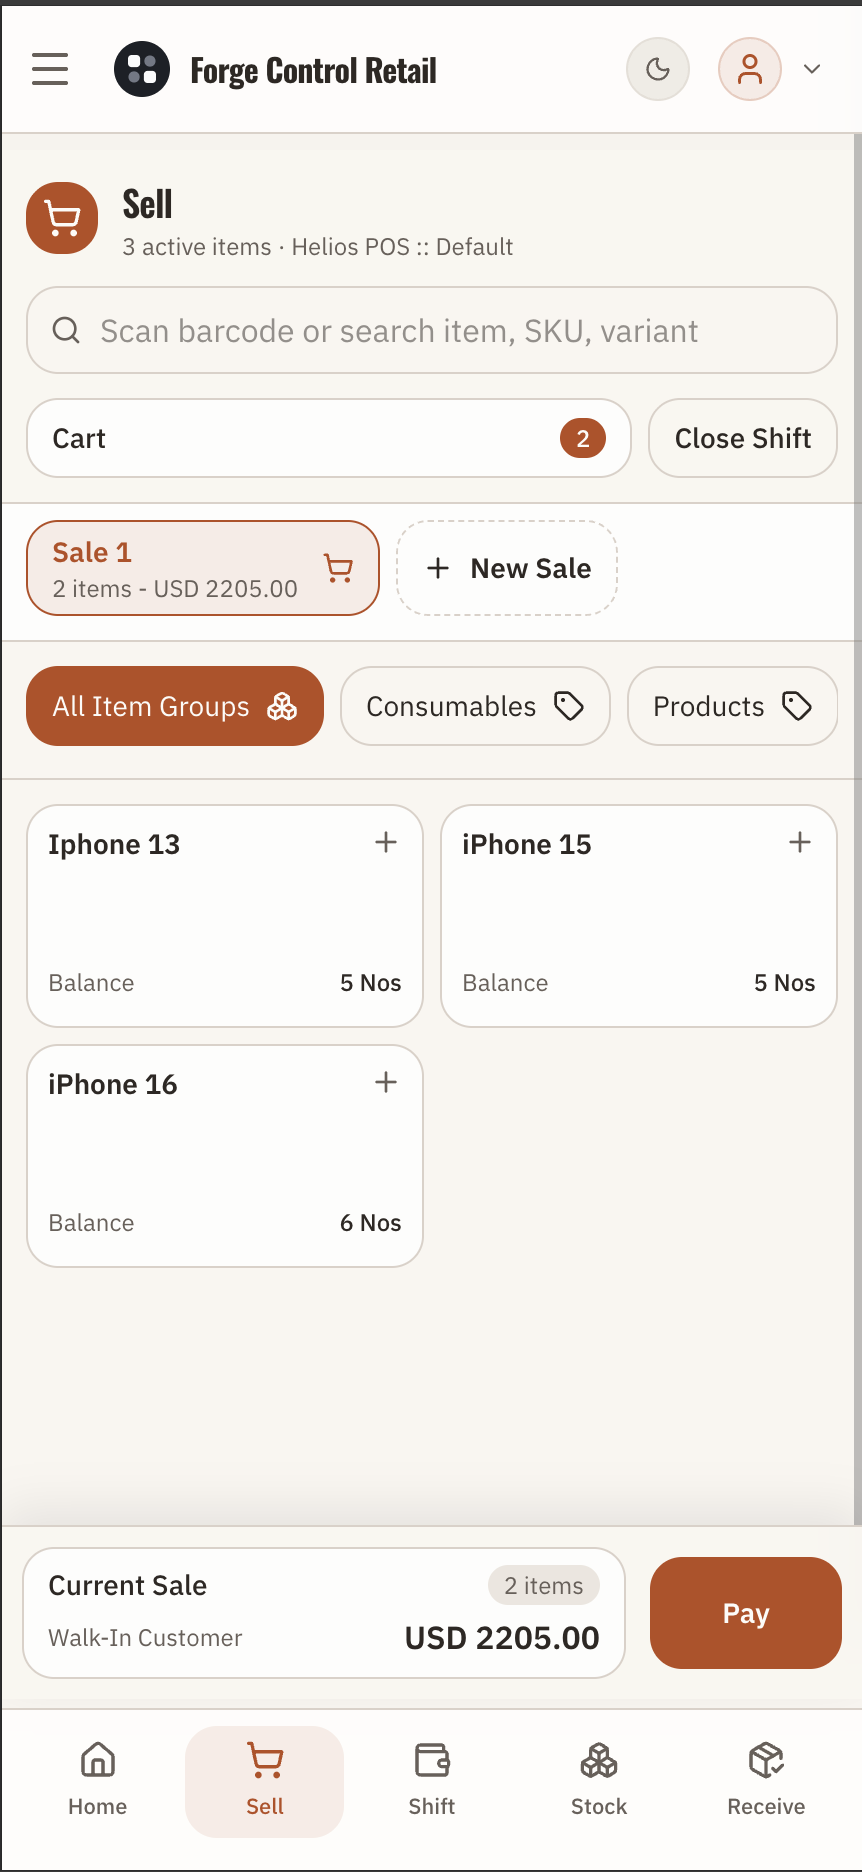Toggle dark mode with the moon icon
Viewport: 862px width, 1872px height.
pyautogui.click(x=658, y=69)
